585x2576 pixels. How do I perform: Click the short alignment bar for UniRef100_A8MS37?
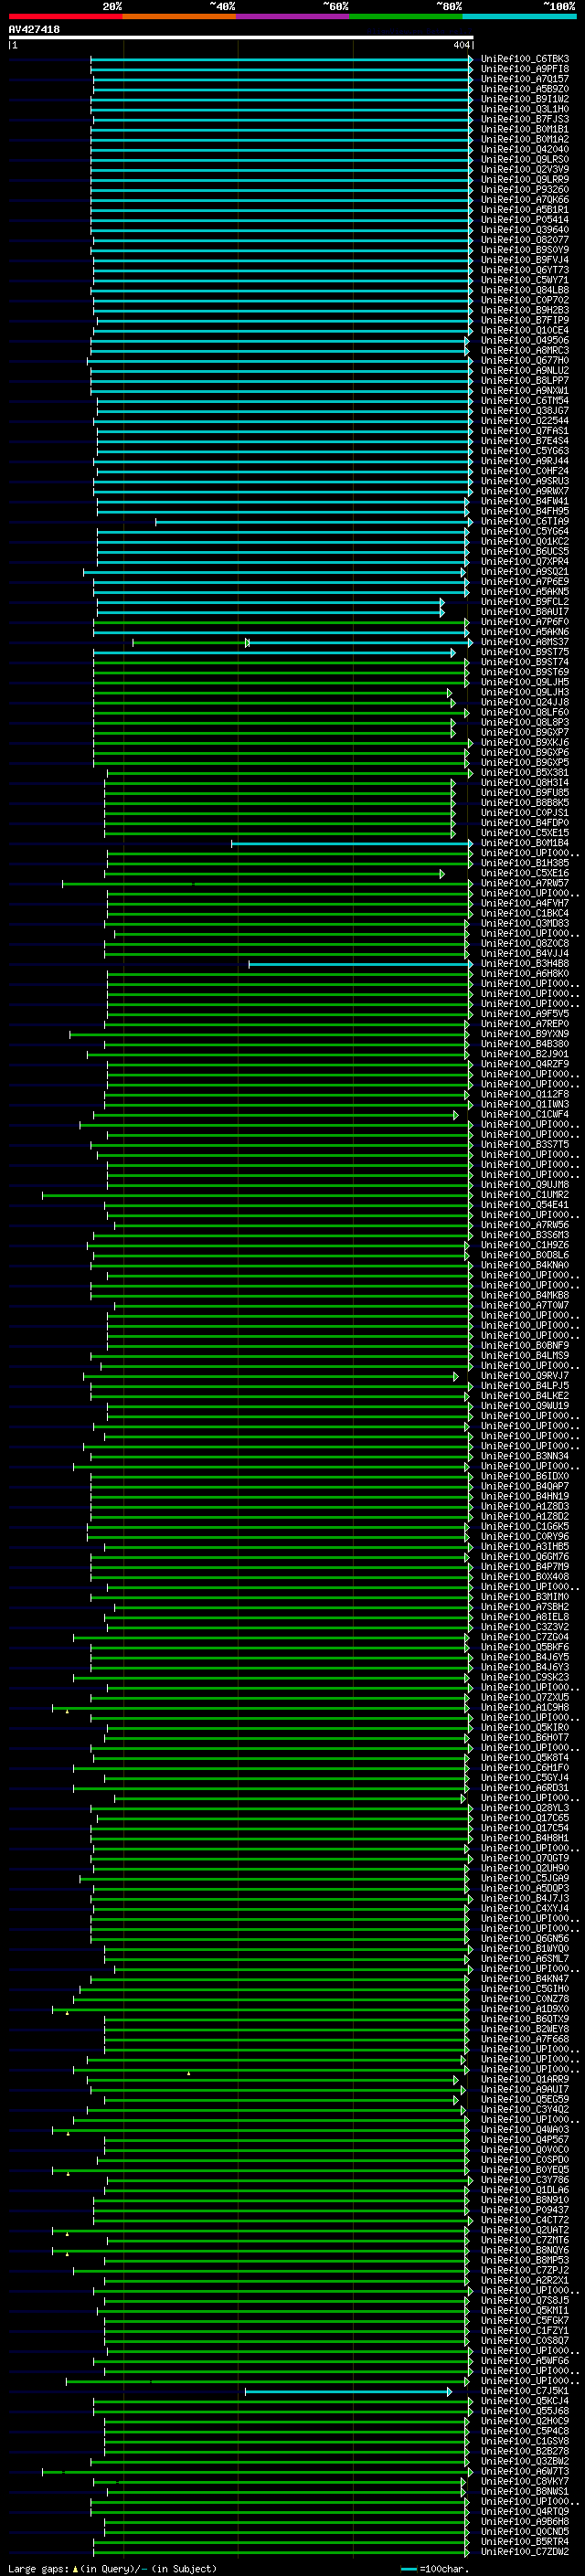[191, 642]
